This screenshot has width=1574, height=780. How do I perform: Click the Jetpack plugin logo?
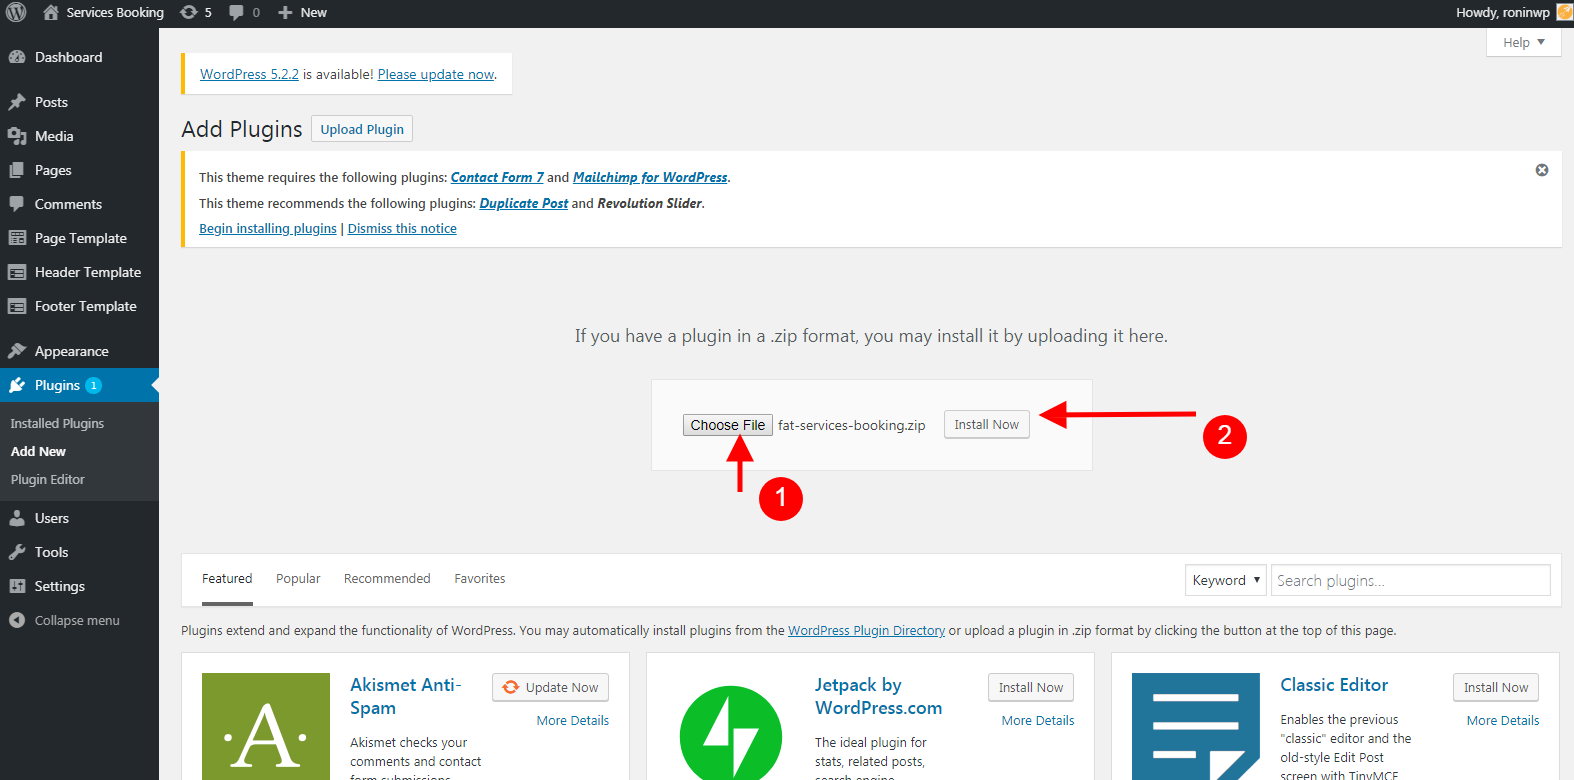[x=731, y=732]
